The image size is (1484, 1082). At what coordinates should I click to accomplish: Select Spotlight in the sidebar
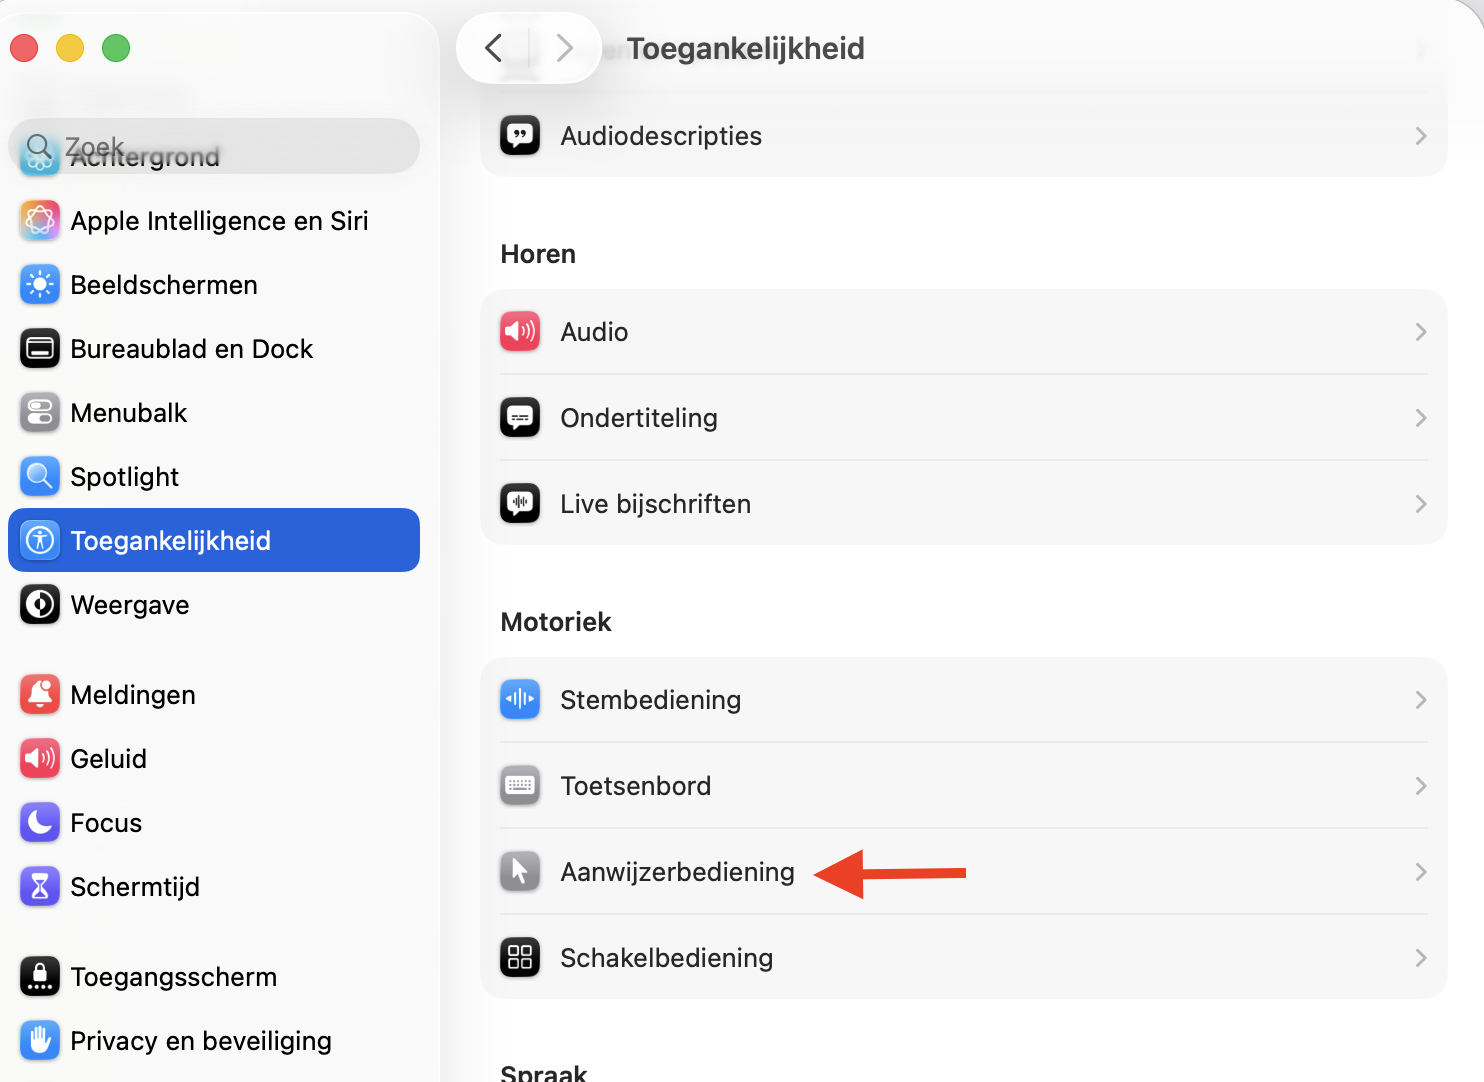(124, 476)
